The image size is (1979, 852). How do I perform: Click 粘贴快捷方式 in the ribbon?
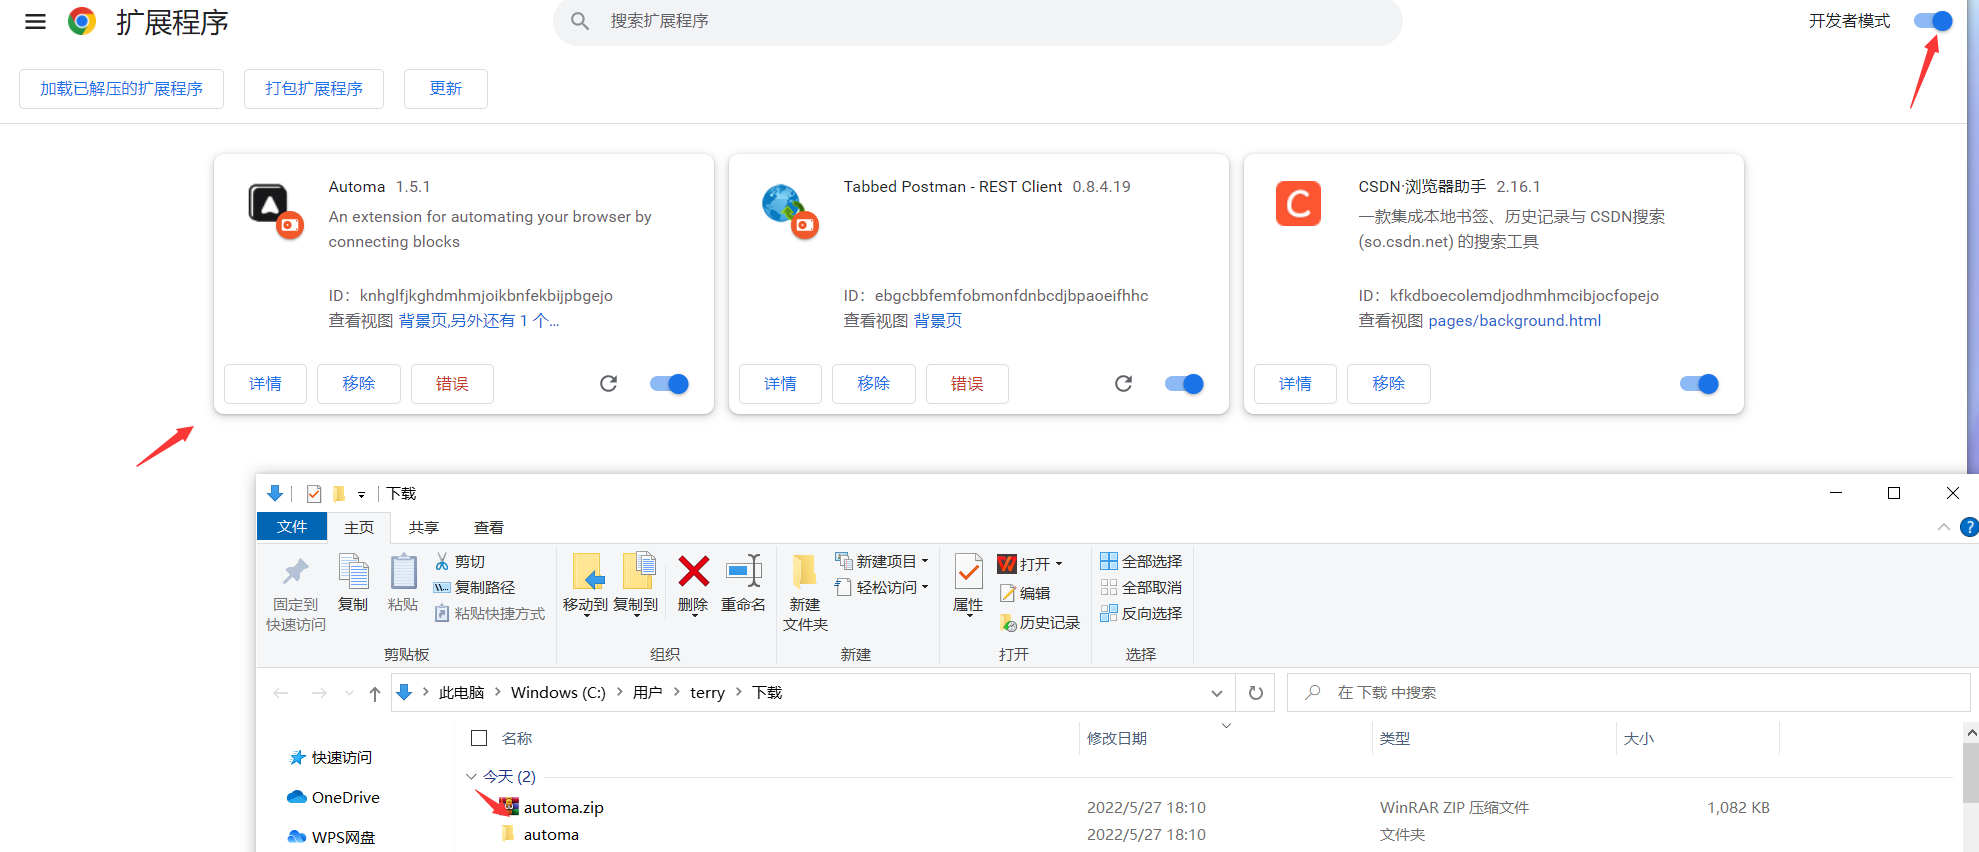click(x=489, y=613)
